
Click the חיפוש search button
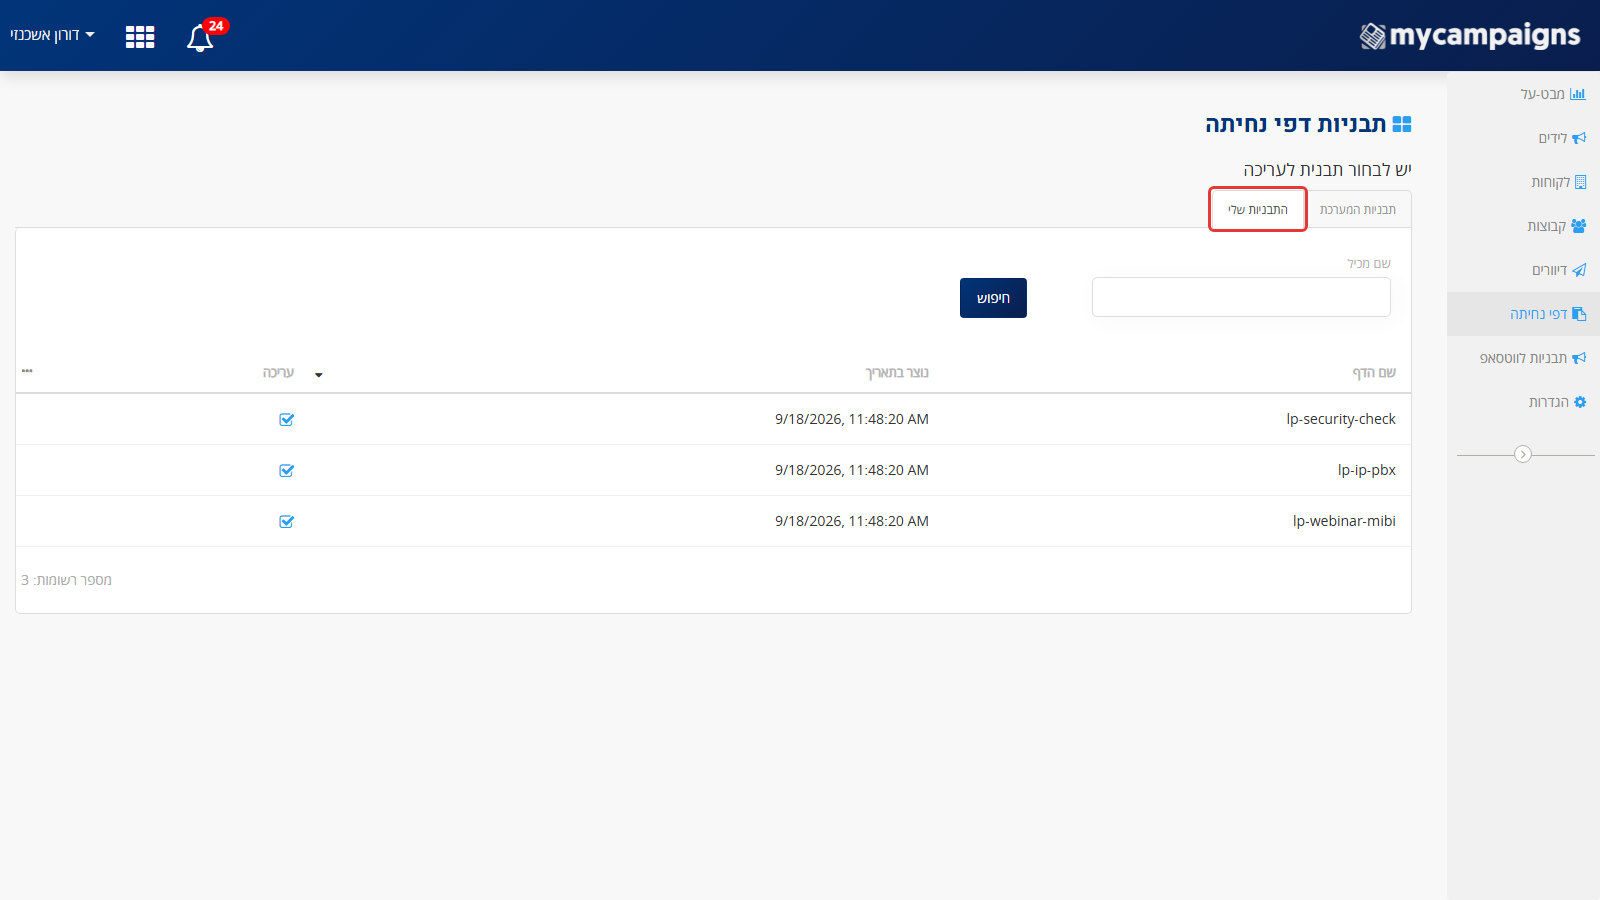coord(993,298)
